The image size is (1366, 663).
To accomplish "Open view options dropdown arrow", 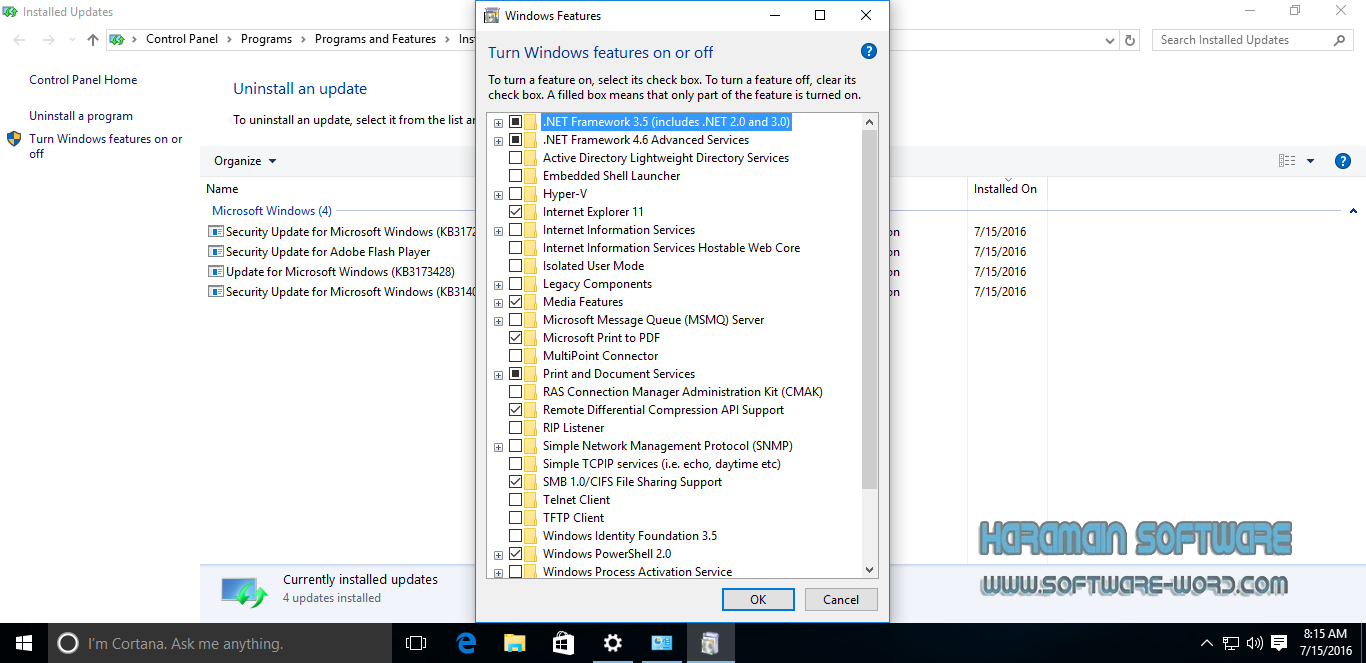I will tap(1311, 161).
